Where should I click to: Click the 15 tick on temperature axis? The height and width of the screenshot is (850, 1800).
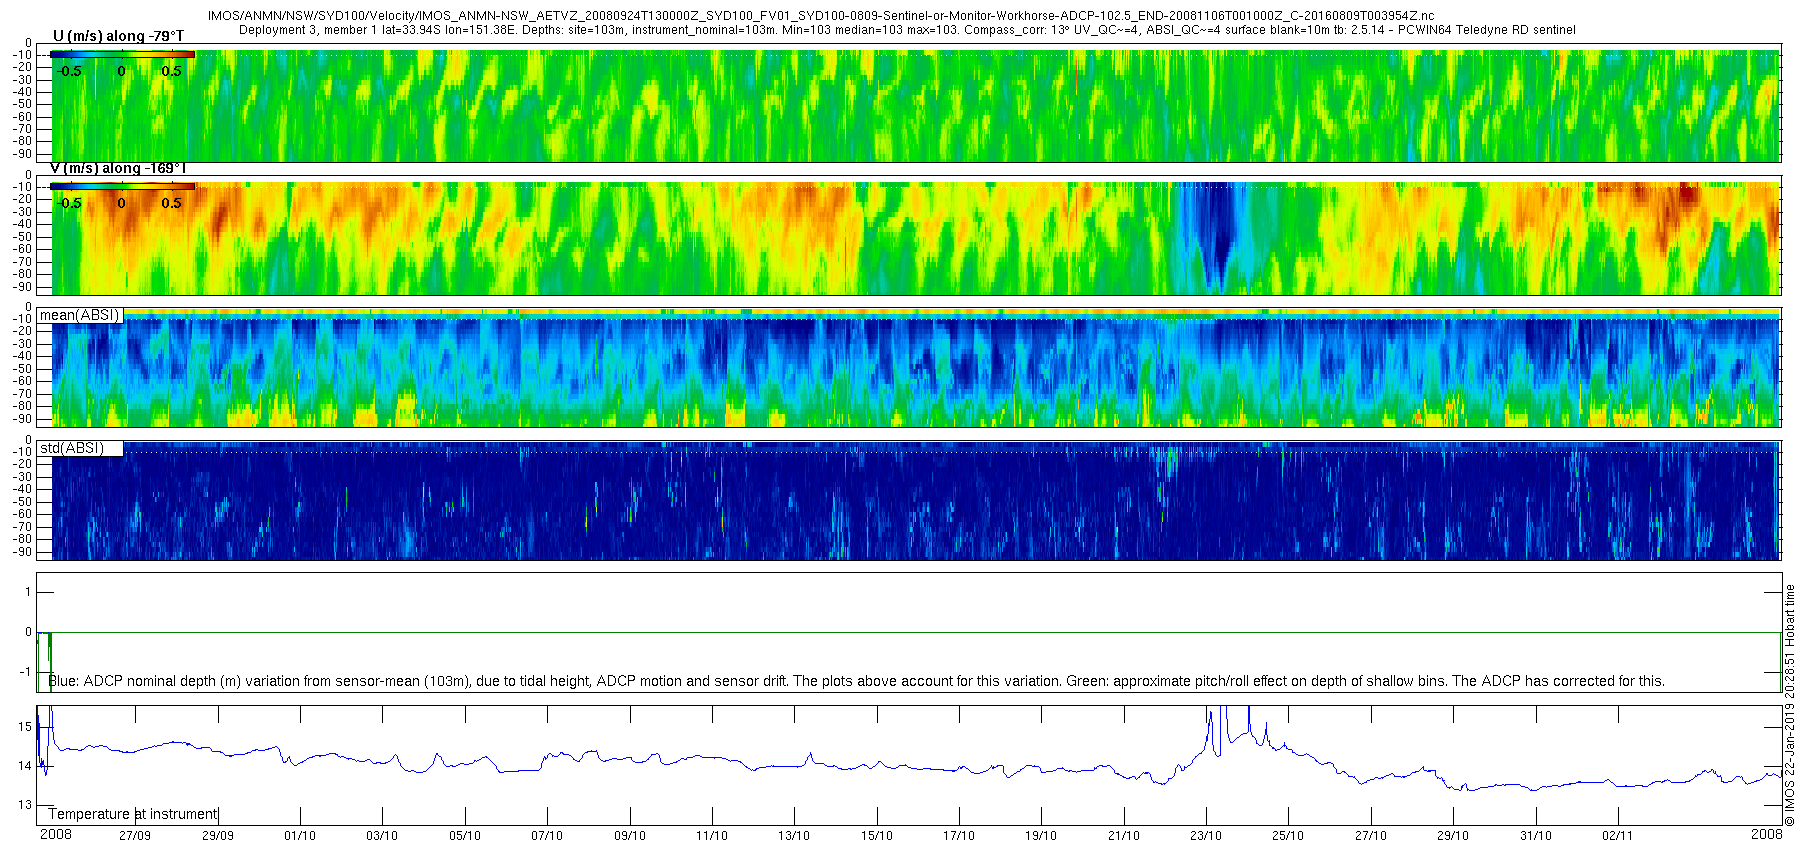25,727
